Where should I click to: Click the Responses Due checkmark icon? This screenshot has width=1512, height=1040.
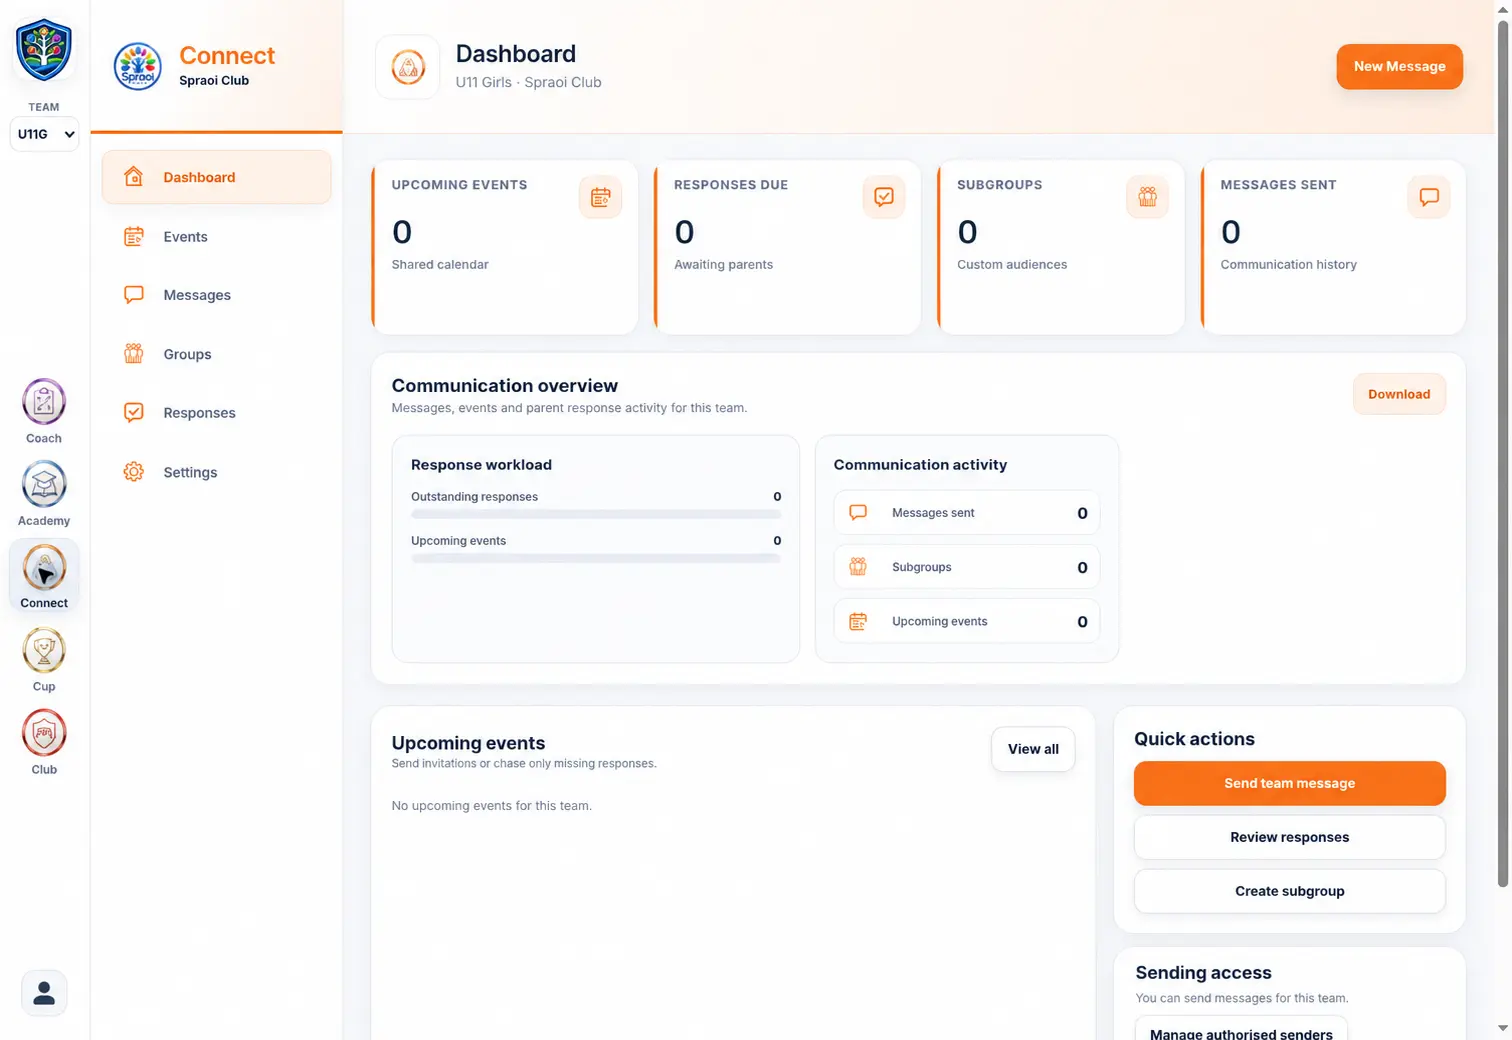point(884,197)
